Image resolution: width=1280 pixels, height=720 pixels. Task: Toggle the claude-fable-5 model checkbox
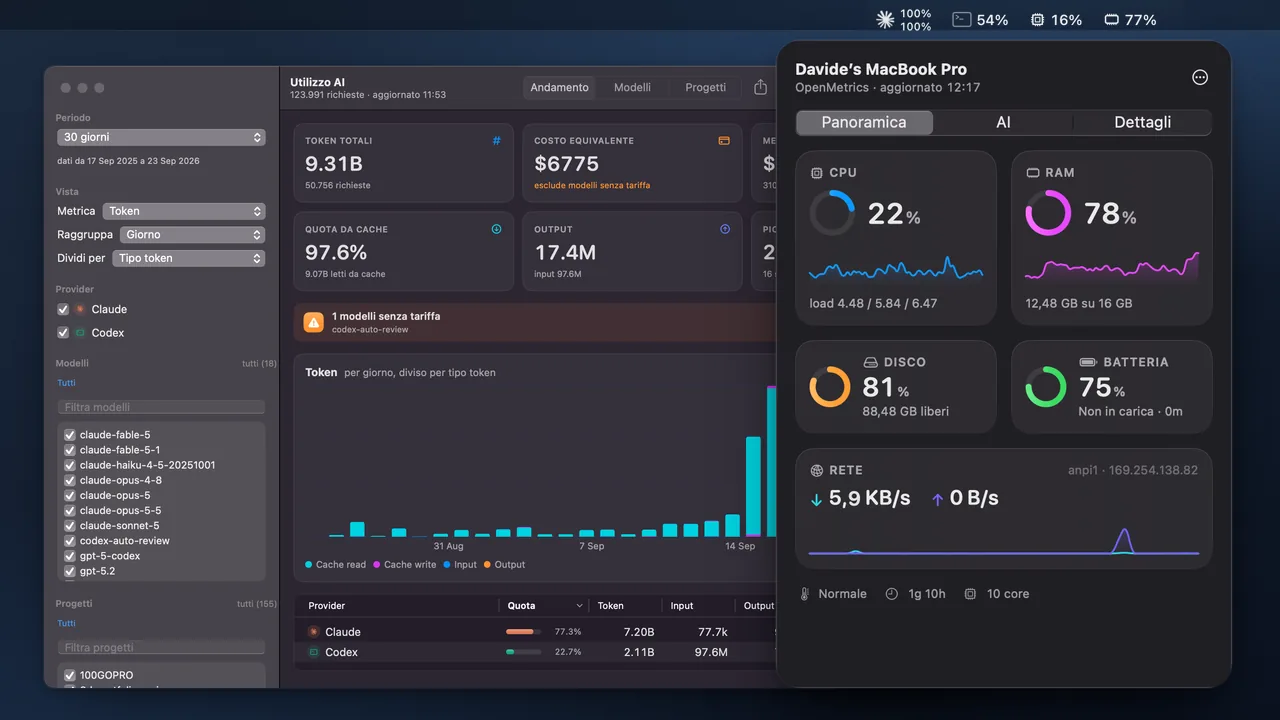point(70,435)
